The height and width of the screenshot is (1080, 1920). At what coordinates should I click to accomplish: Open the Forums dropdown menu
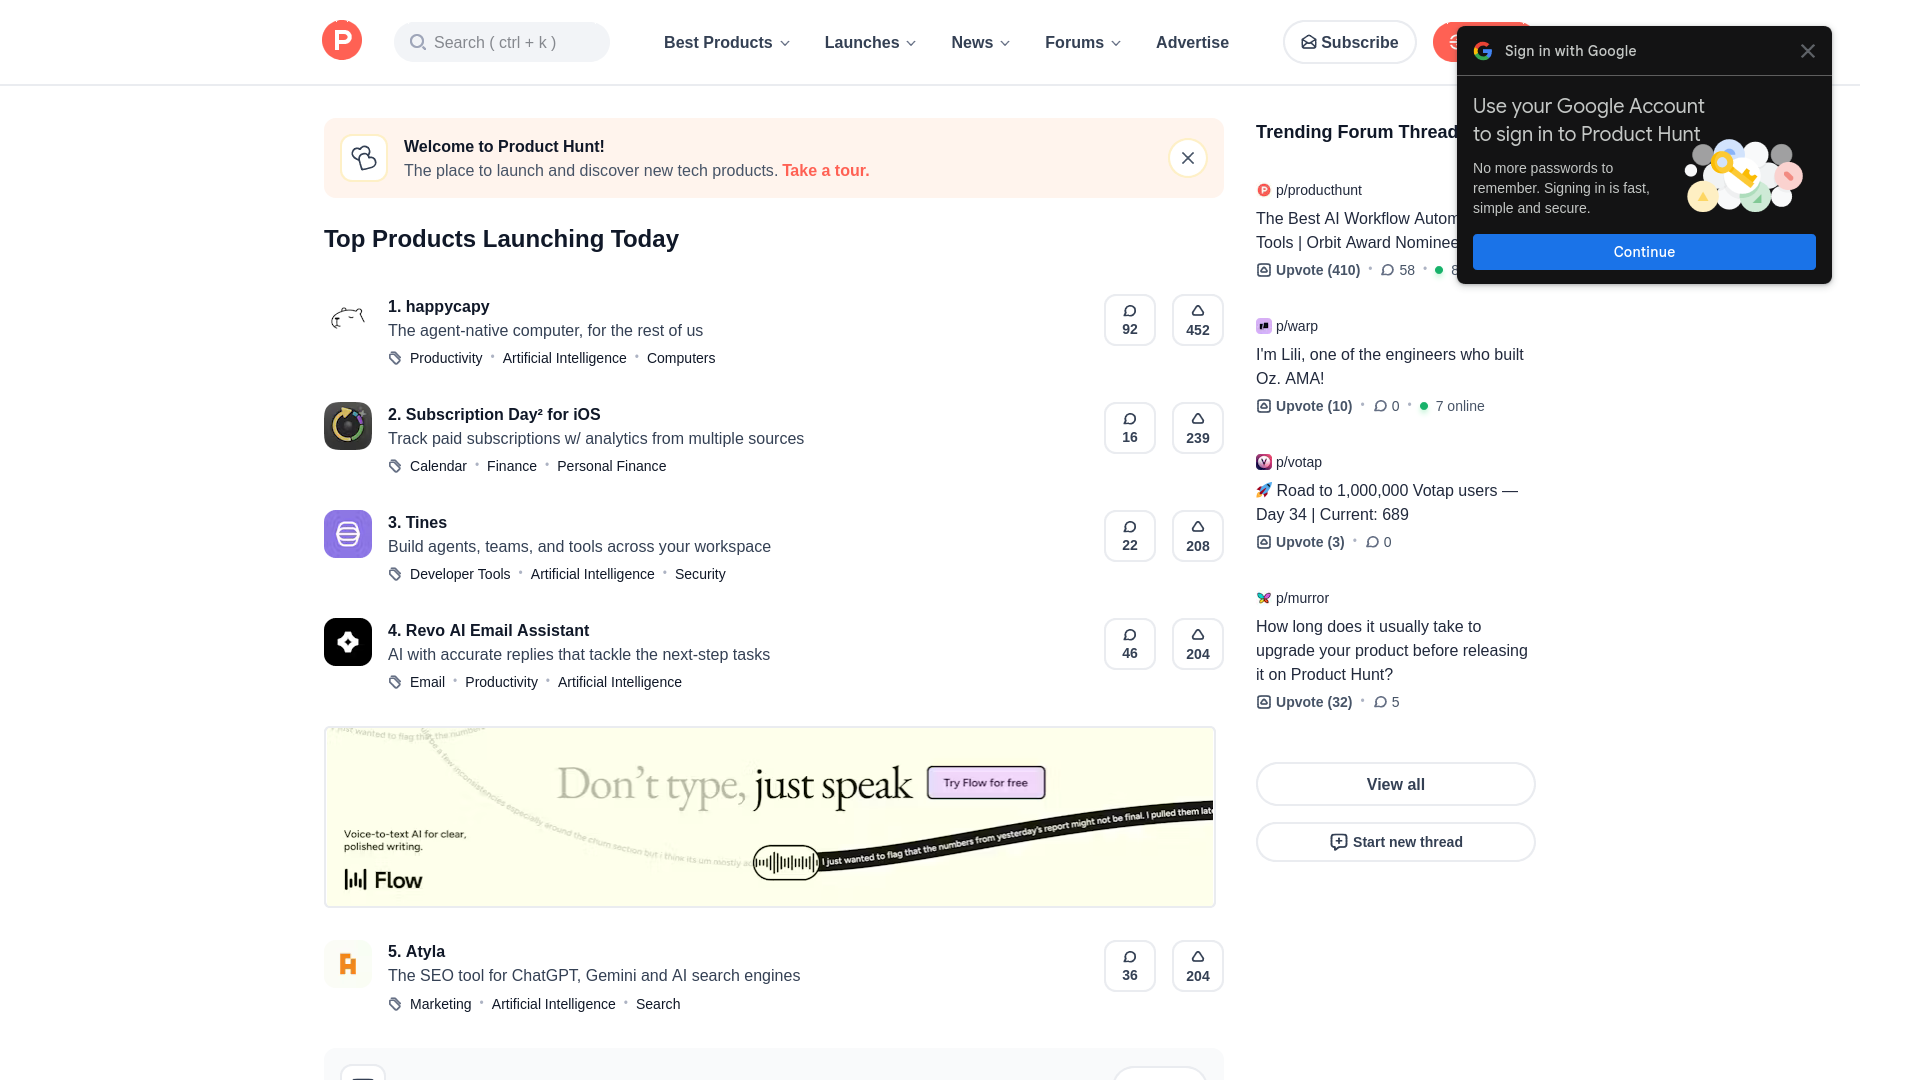point(1082,43)
